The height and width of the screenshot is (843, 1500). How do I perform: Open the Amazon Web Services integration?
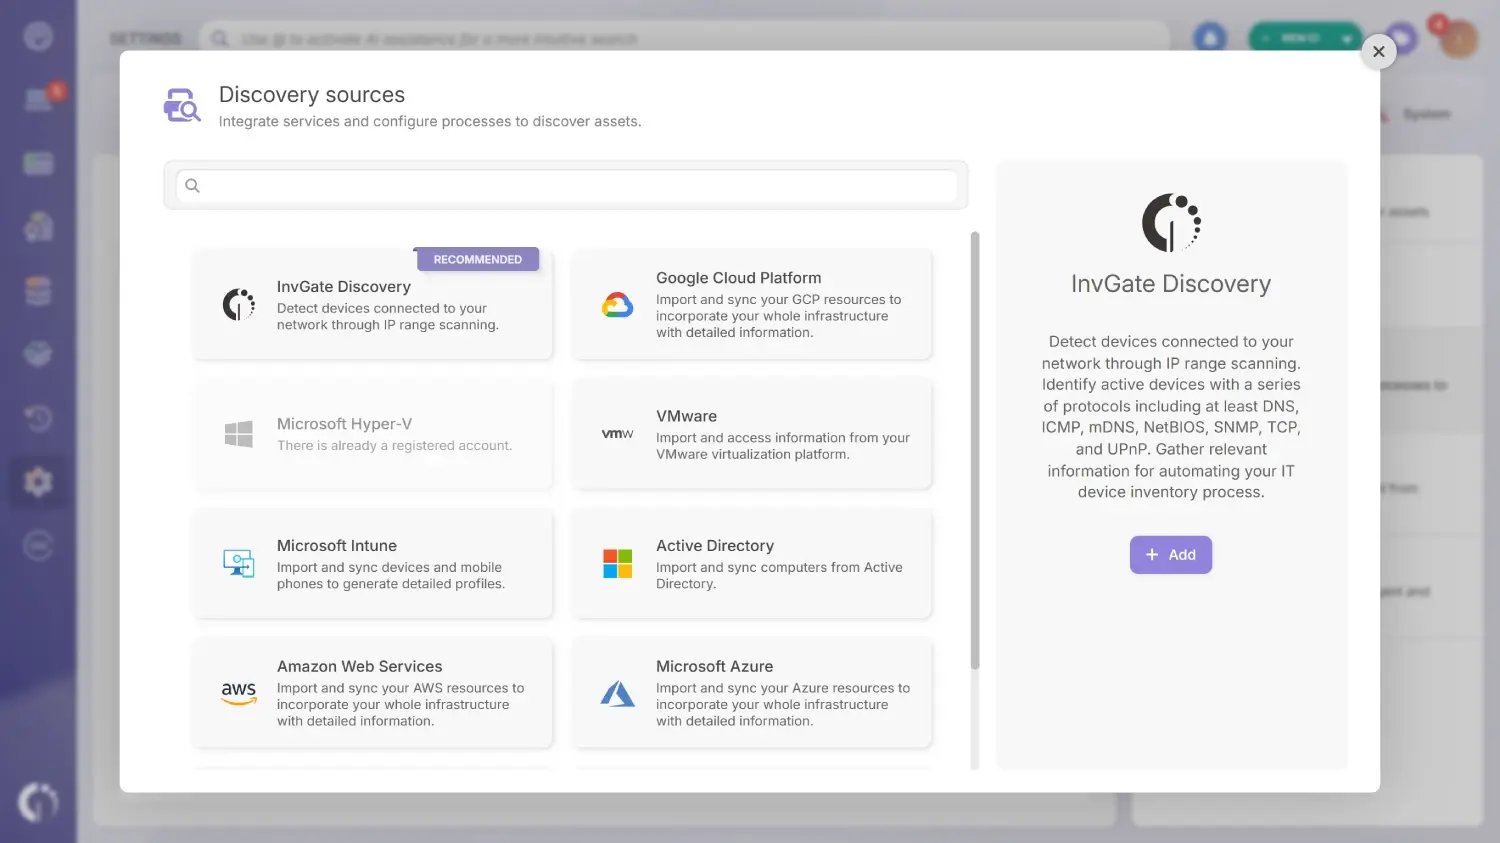click(x=372, y=692)
